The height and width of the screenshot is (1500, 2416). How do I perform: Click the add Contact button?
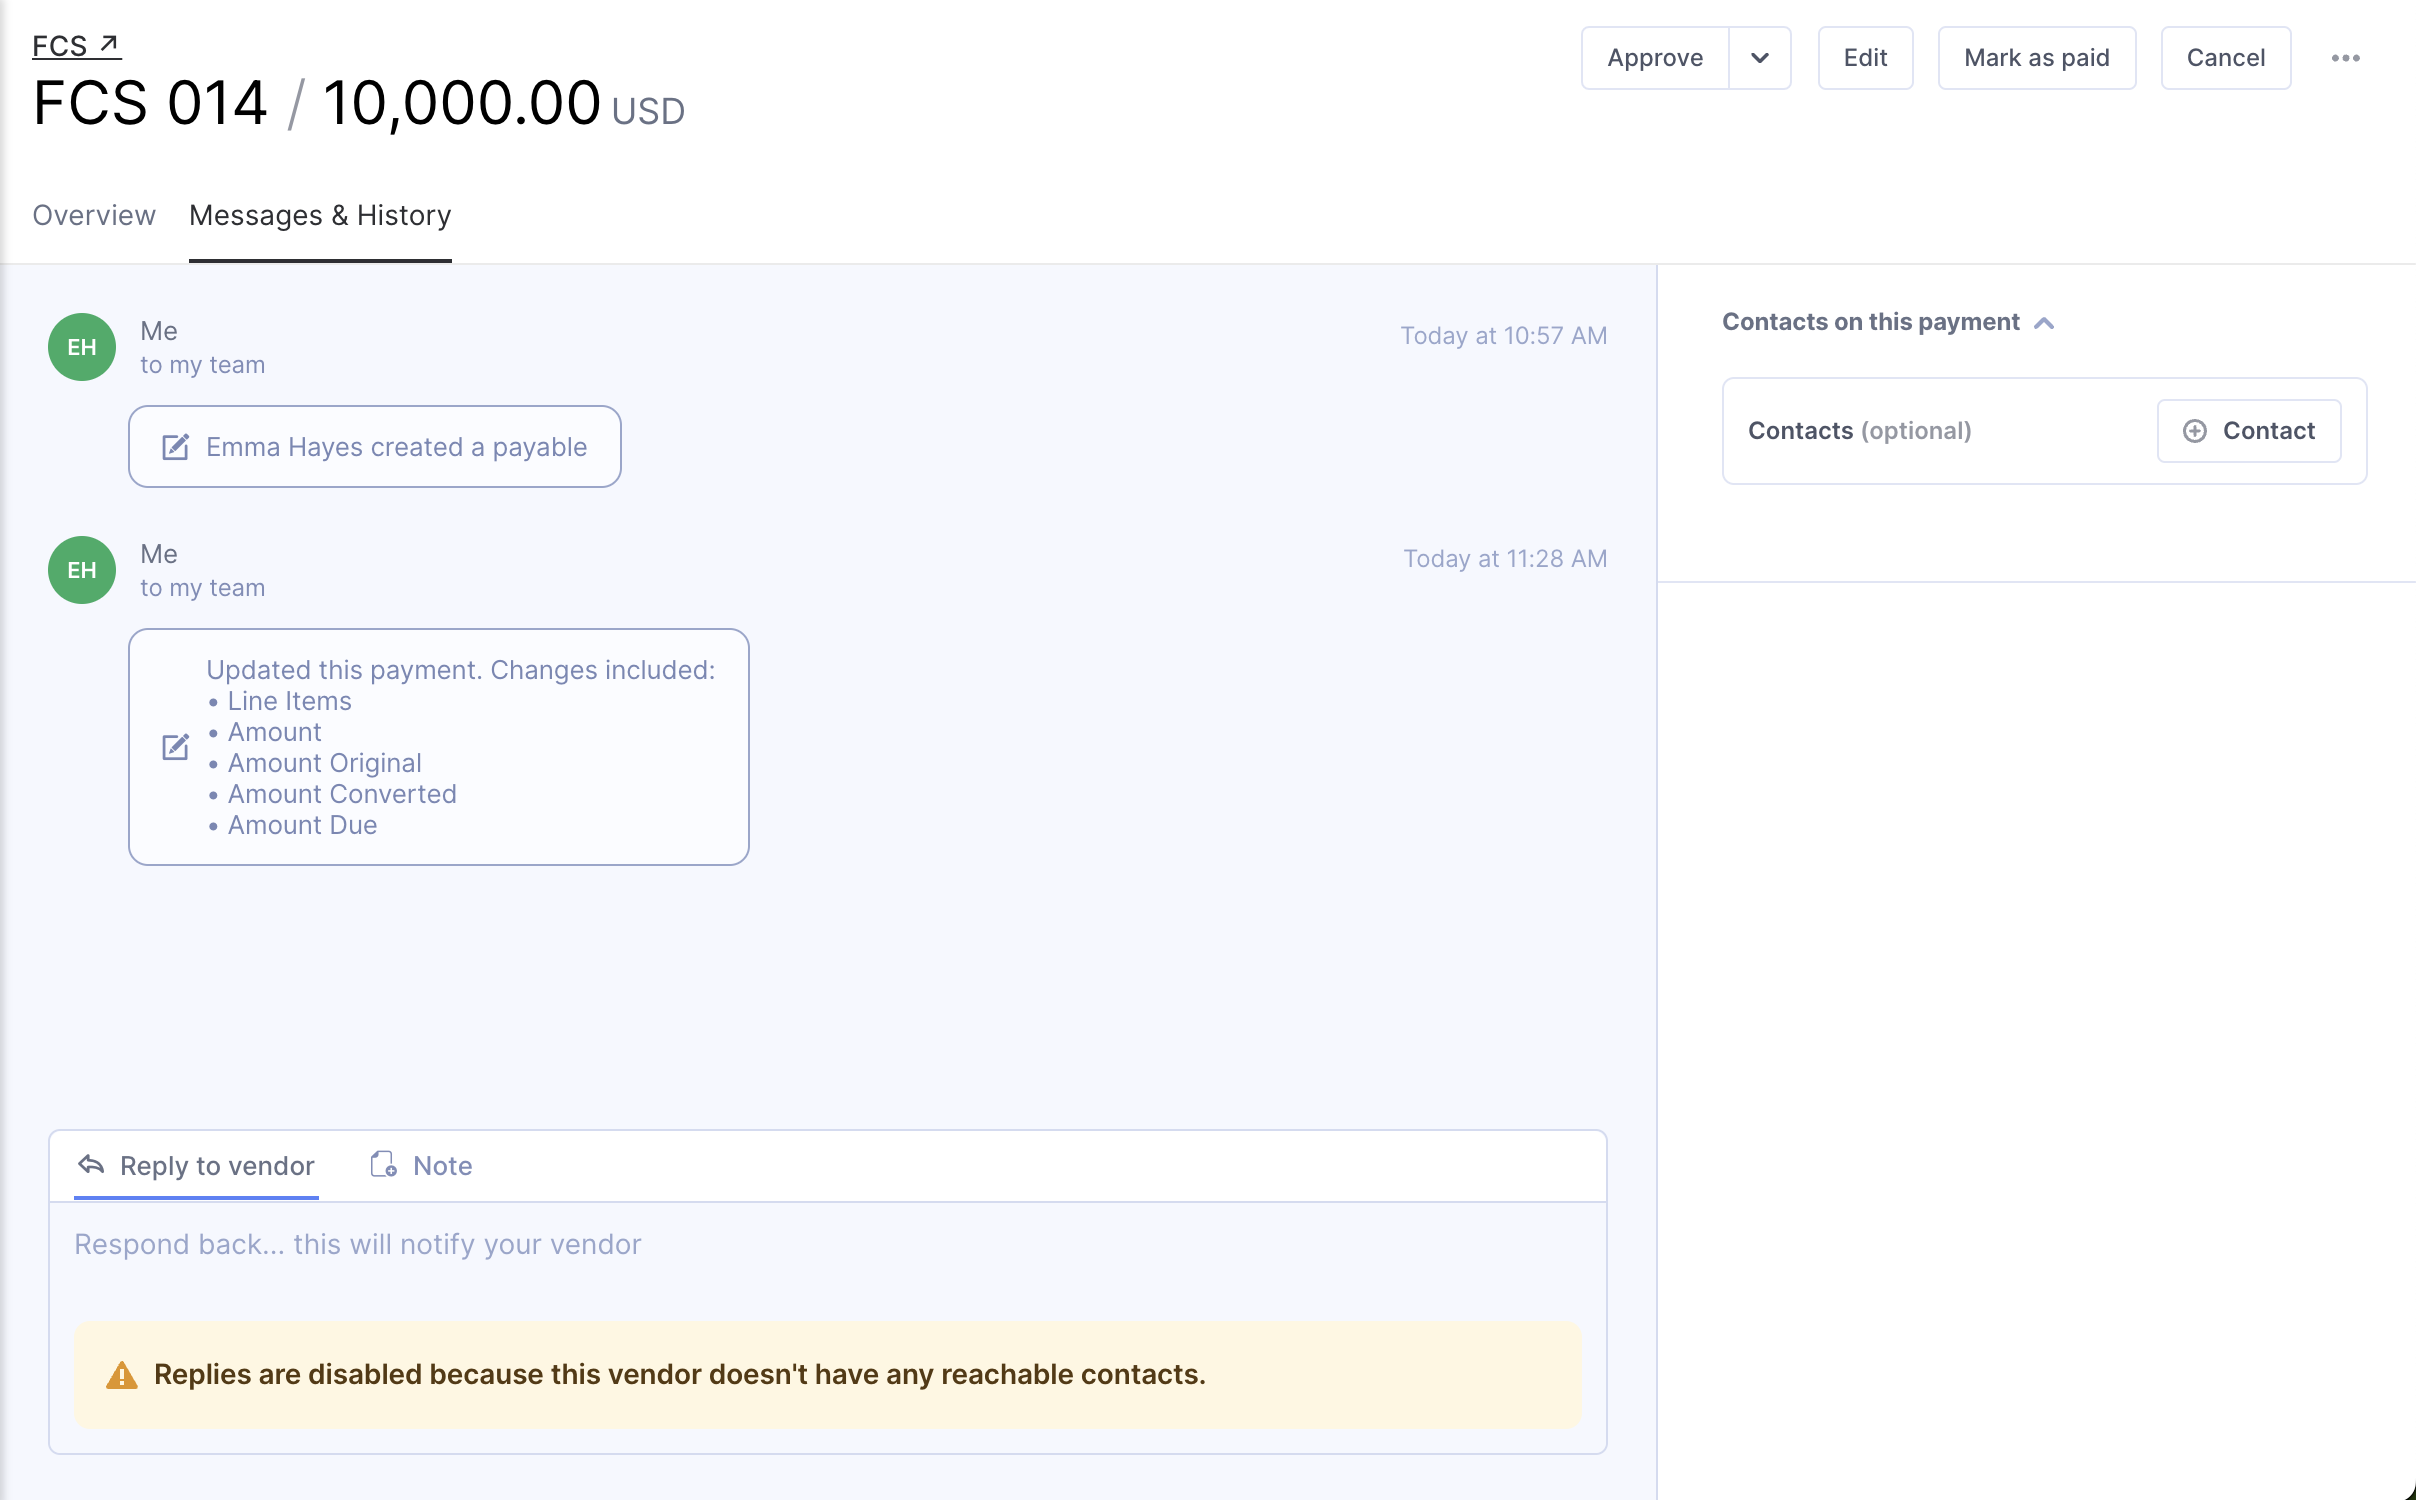pyautogui.click(x=2248, y=431)
